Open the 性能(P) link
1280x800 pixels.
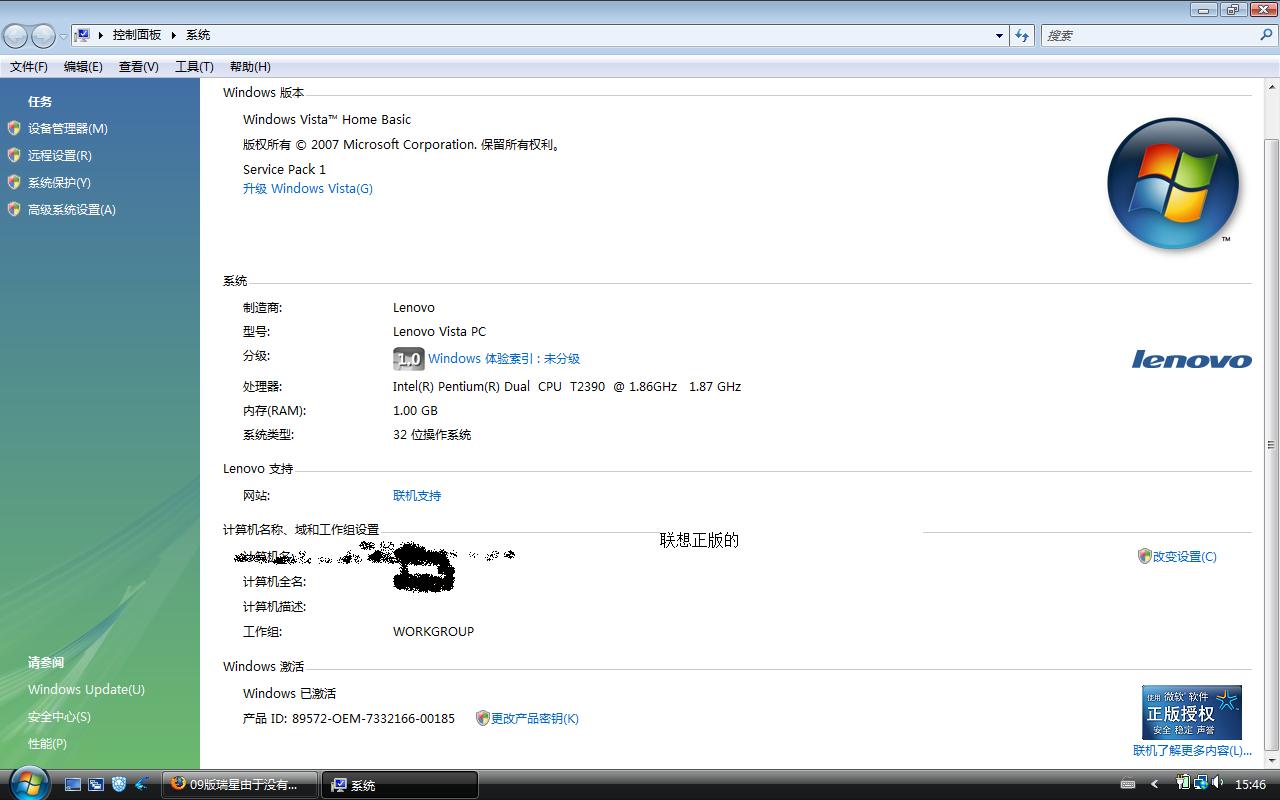tap(47, 743)
